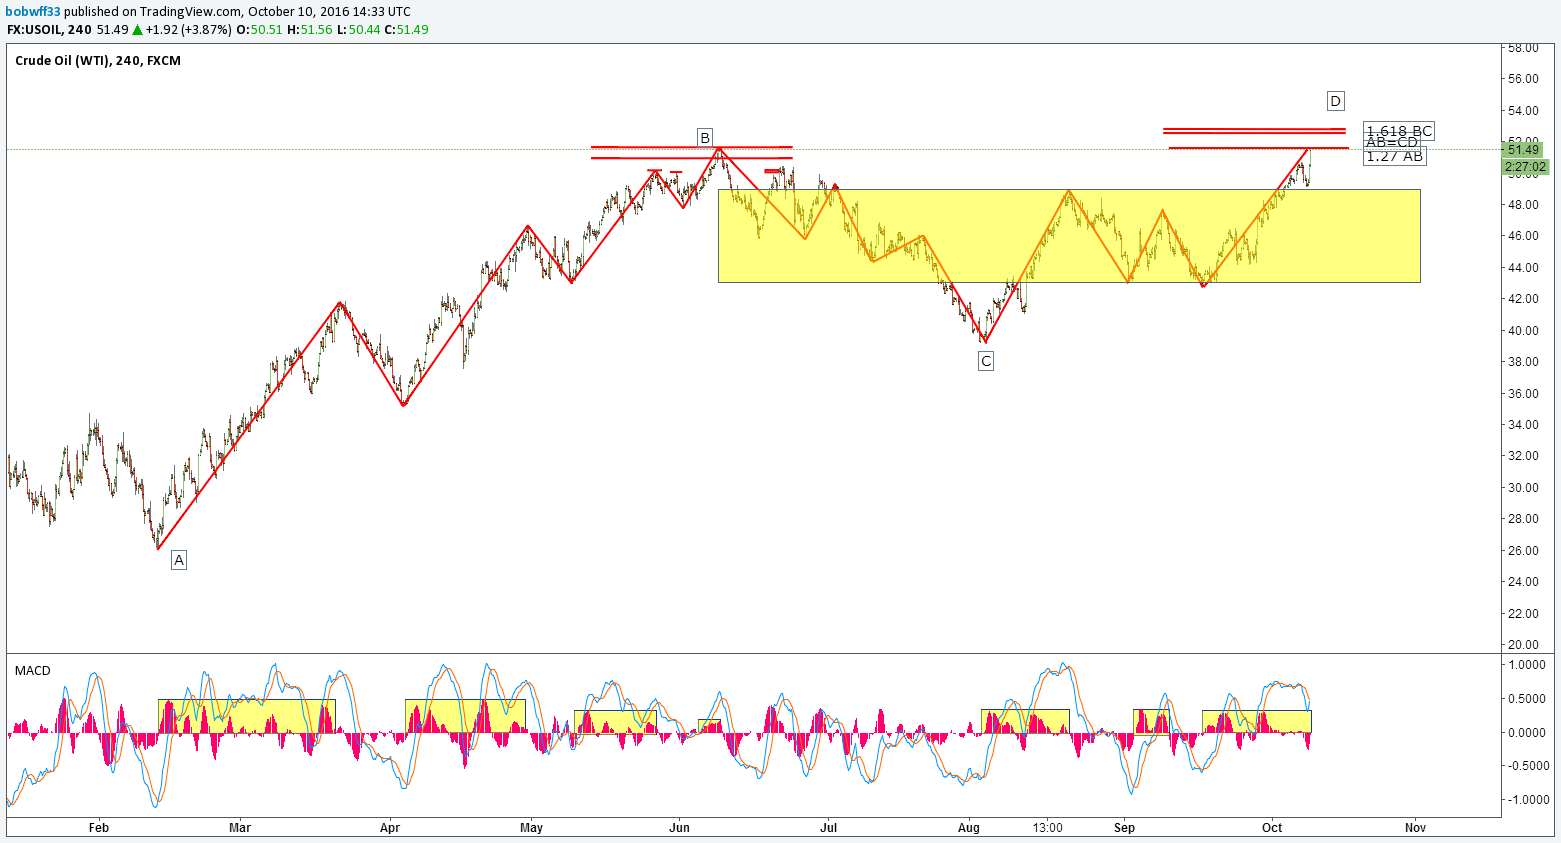Screen dimensions: 1561x843
Task: Click 0.0000 on the MACD axis
Action: (1527, 733)
